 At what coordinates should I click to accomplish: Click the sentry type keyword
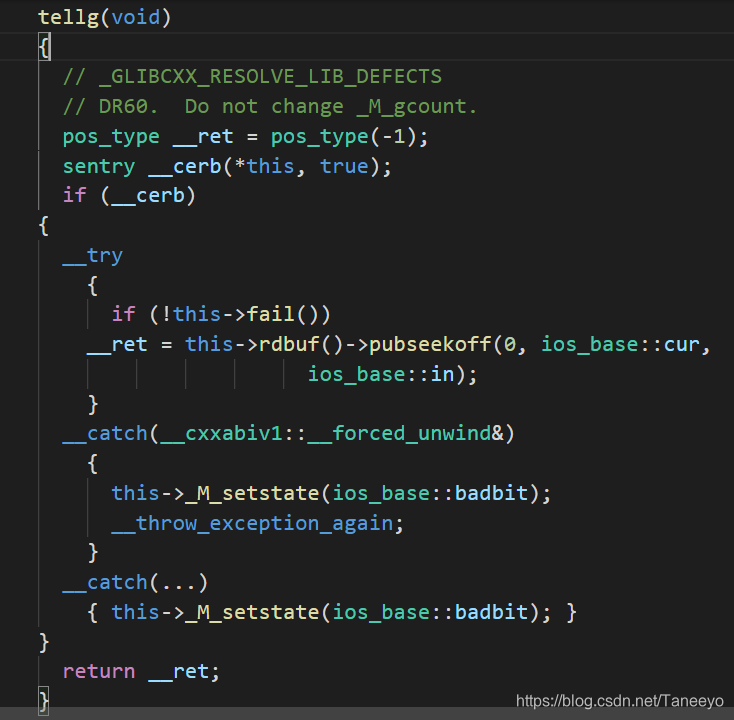pyautogui.click(x=99, y=167)
